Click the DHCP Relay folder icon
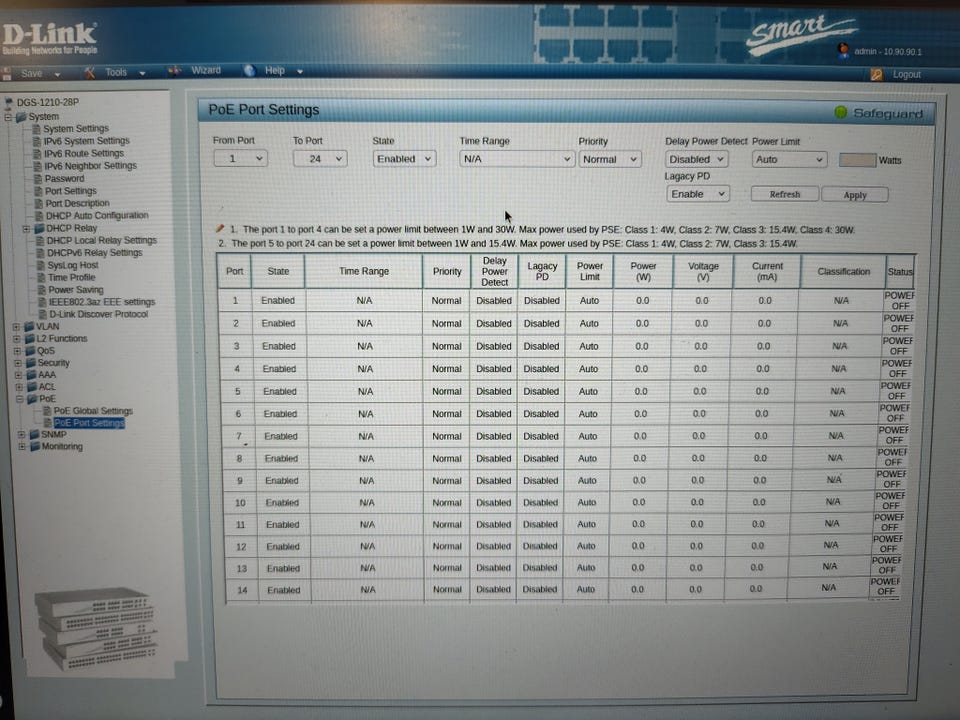 coord(40,228)
